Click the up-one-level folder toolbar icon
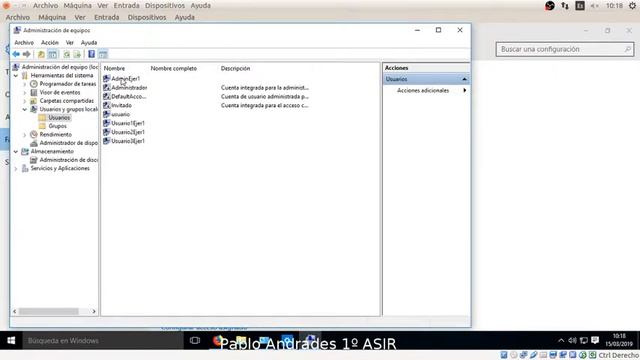640x360 pixels. (41, 54)
